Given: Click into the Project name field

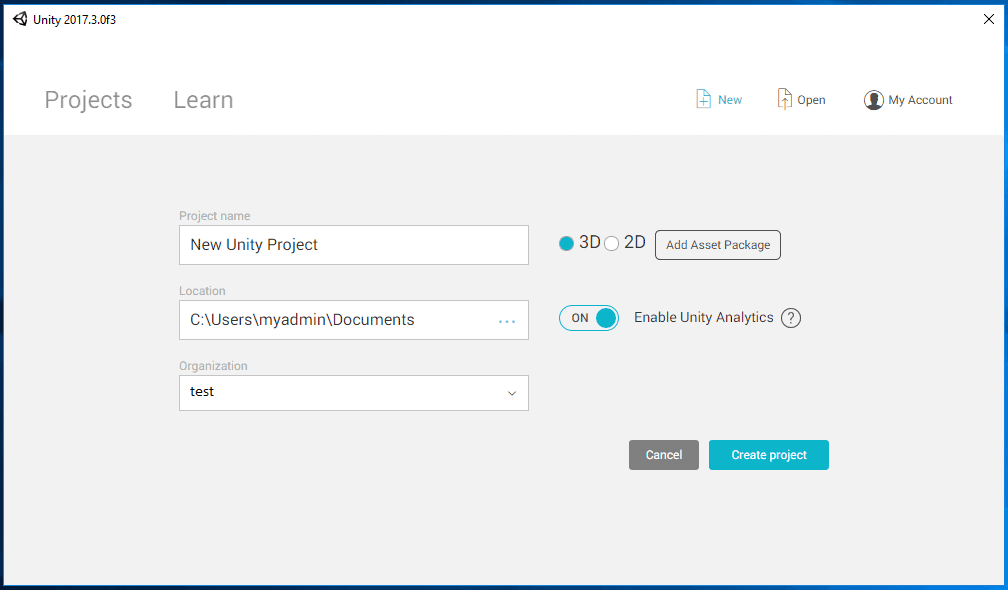Looking at the screenshot, I should [354, 245].
